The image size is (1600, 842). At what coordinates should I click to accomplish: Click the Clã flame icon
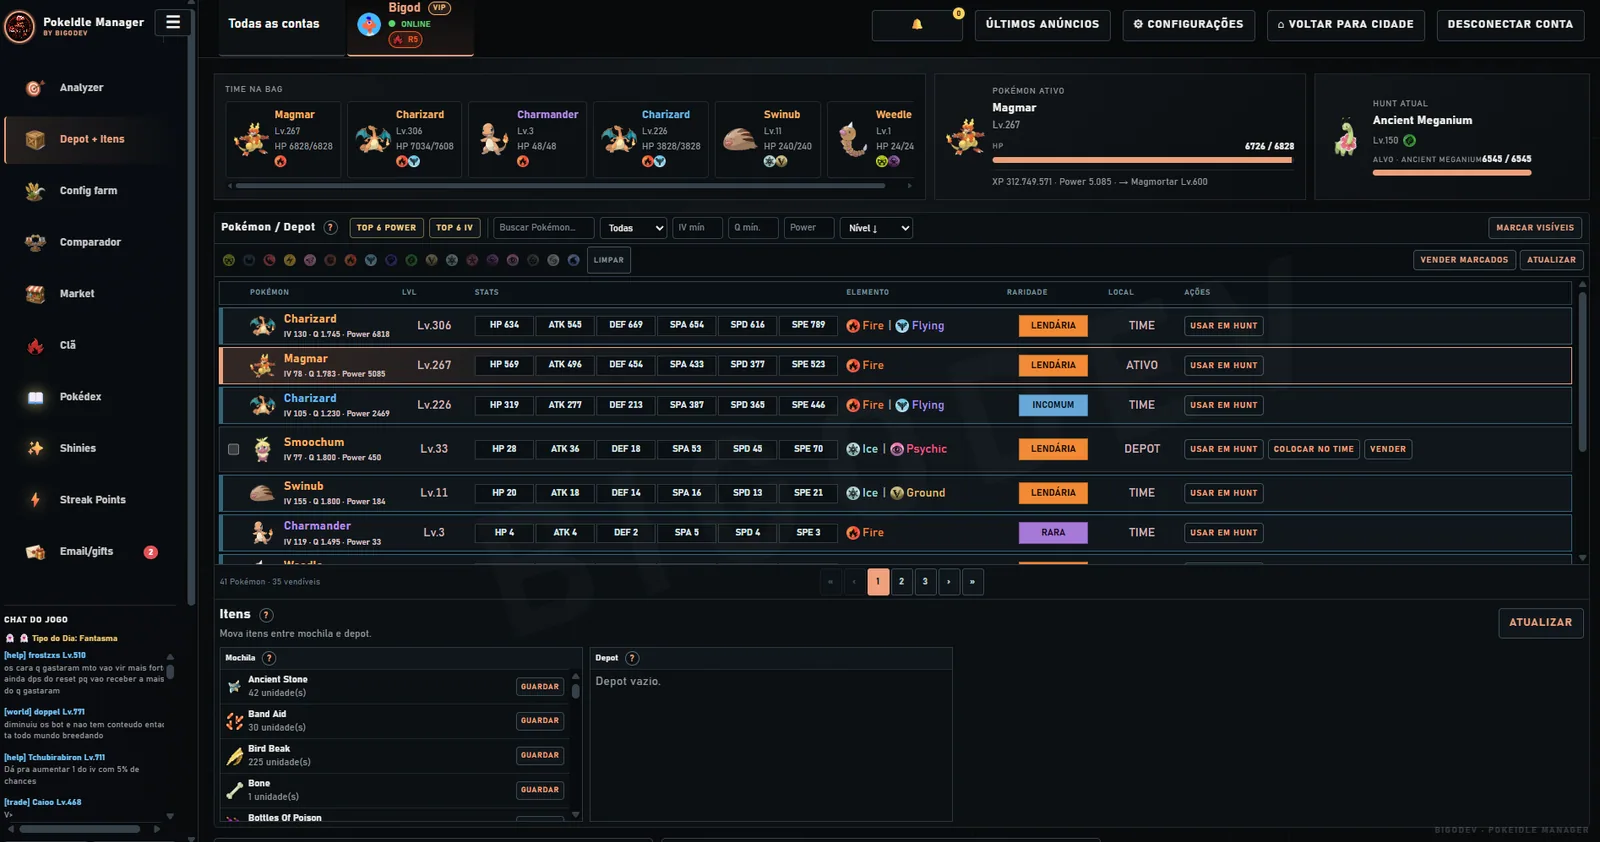point(35,346)
